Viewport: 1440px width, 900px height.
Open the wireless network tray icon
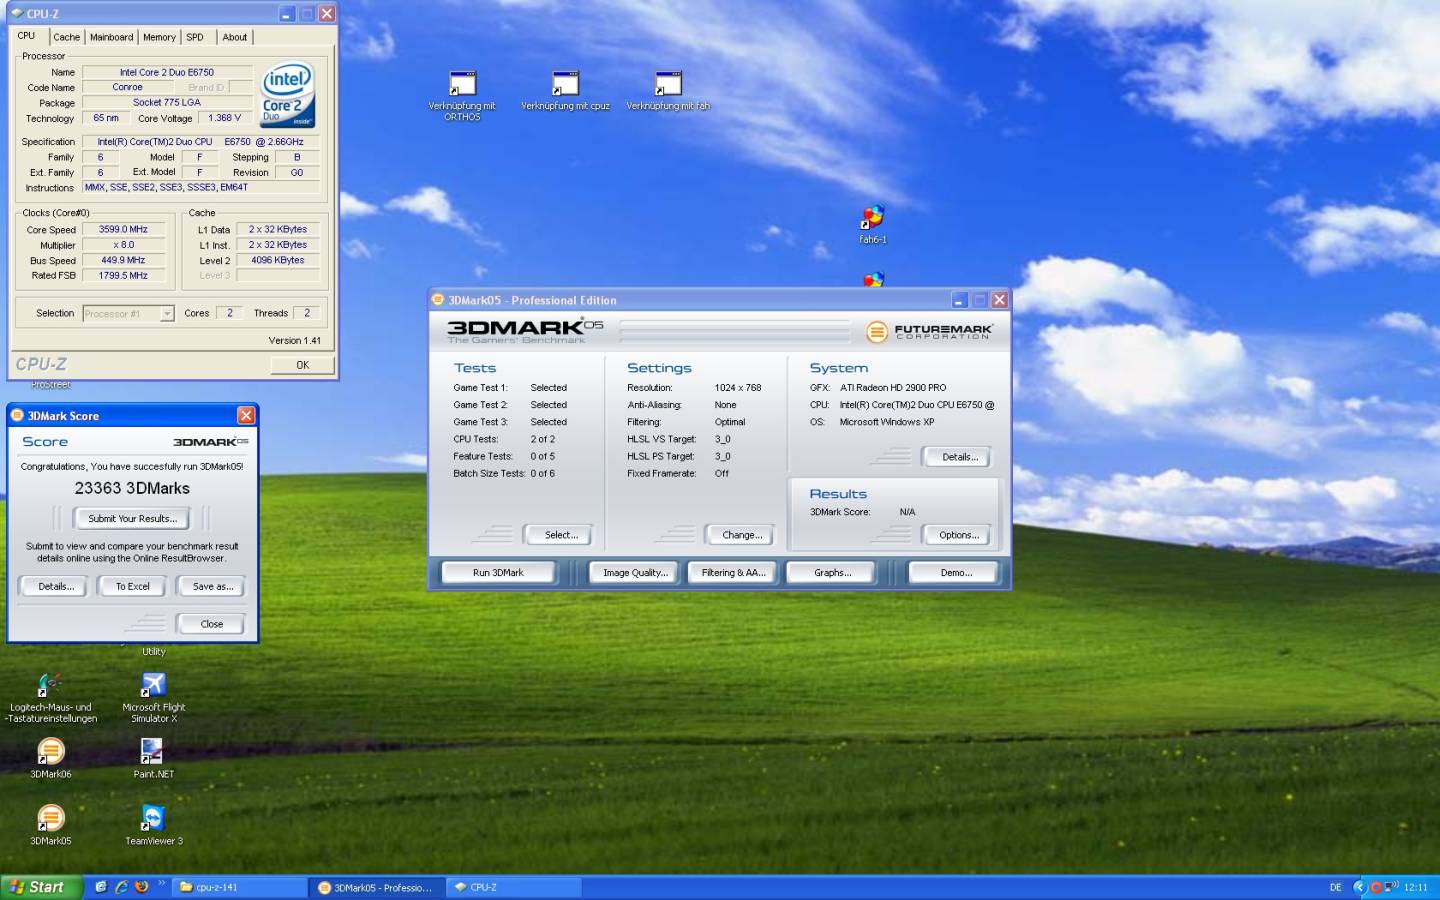click(x=1391, y=886)
